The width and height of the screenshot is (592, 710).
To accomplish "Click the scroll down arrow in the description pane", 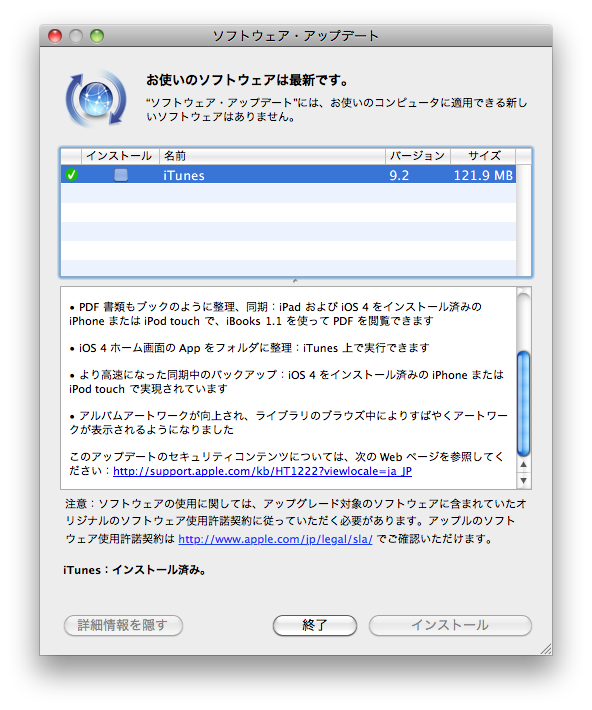I will pyautogui.click(x=524, y=480).
